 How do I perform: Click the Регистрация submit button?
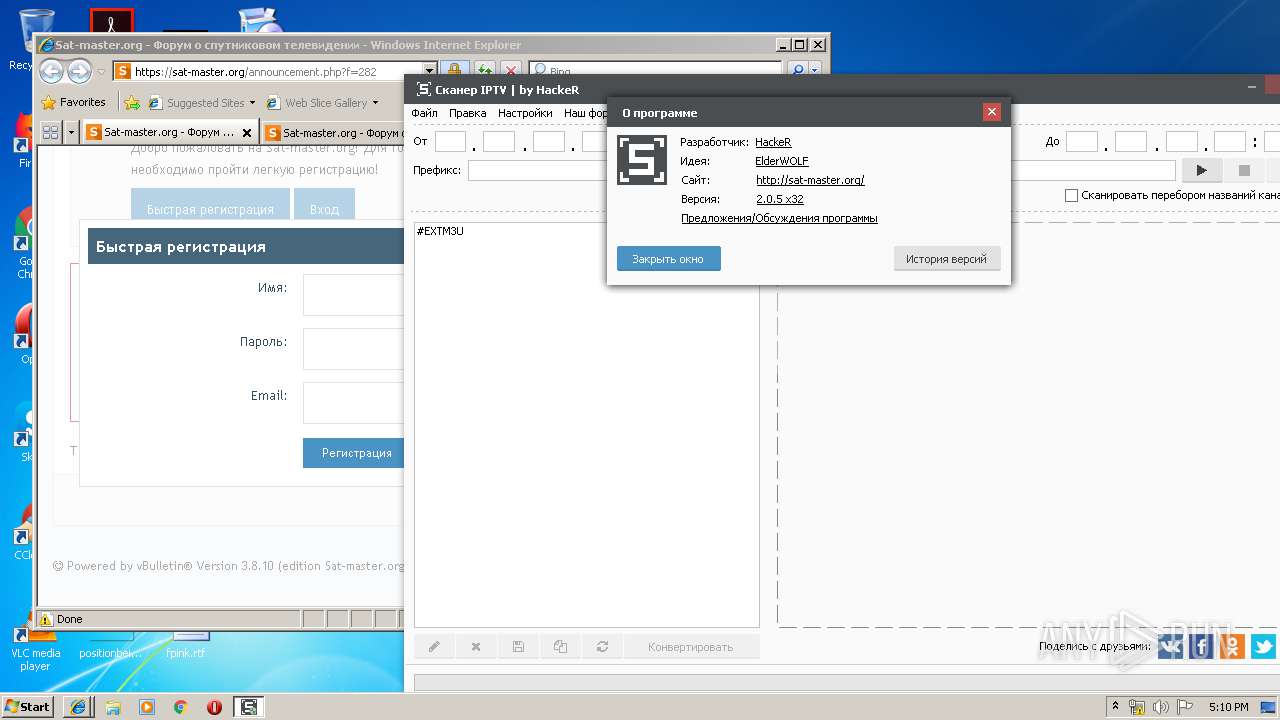[355, 453]
